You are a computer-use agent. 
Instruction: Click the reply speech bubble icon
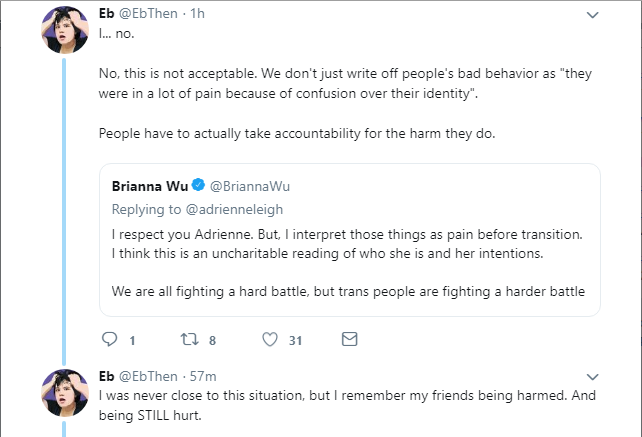click(x=109, y=339)
